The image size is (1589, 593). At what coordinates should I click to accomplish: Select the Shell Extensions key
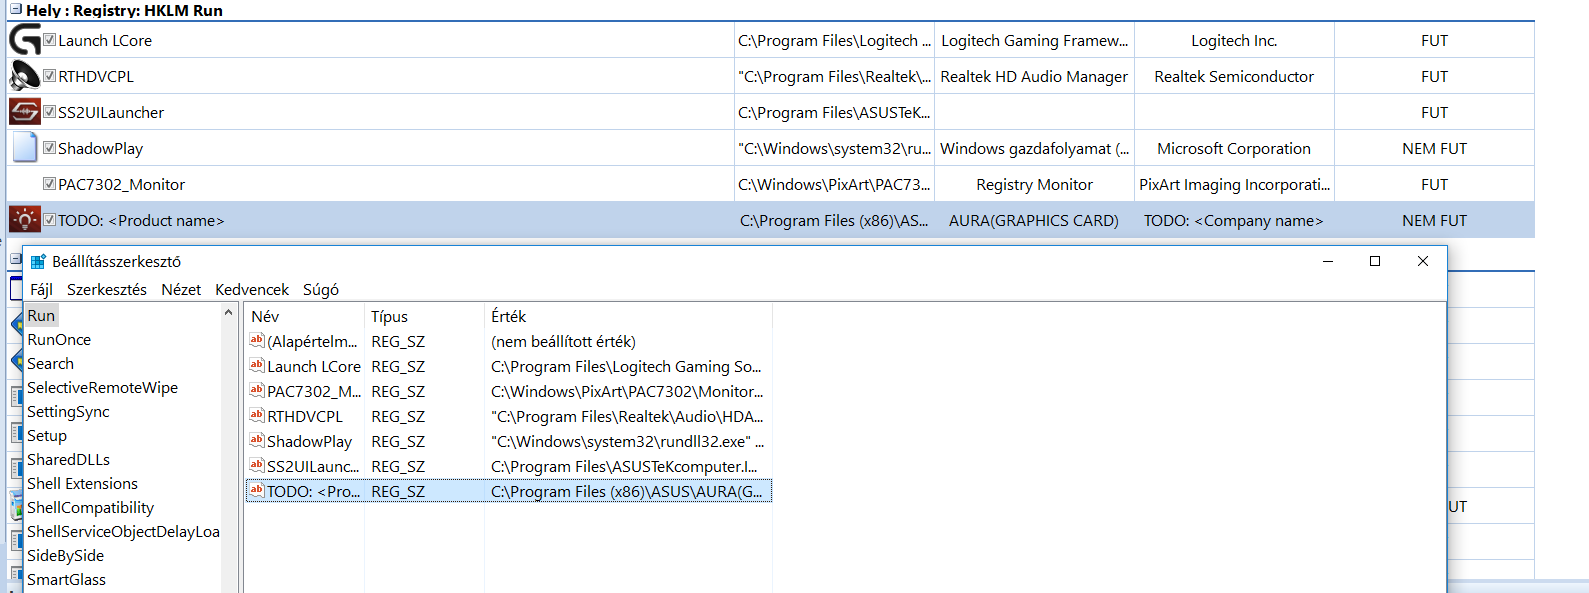[82, 484]
